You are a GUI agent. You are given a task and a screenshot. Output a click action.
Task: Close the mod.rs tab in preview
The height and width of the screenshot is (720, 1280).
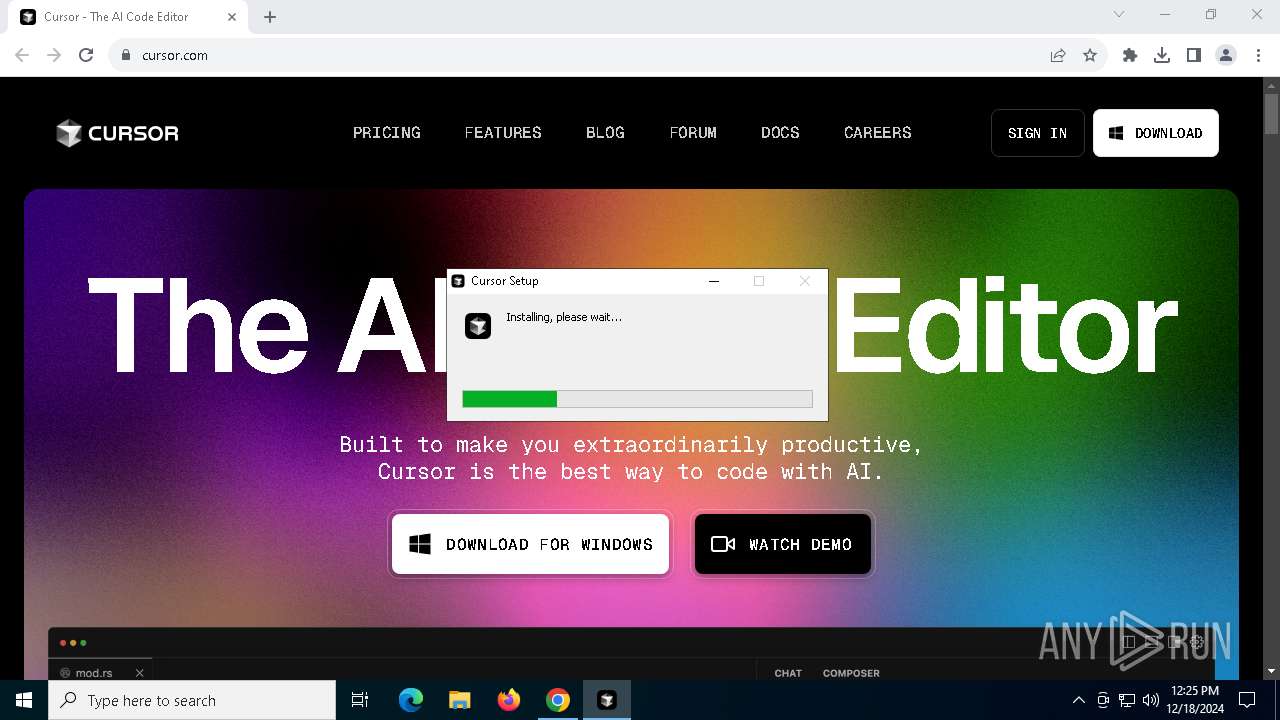(x=140, y=673)
